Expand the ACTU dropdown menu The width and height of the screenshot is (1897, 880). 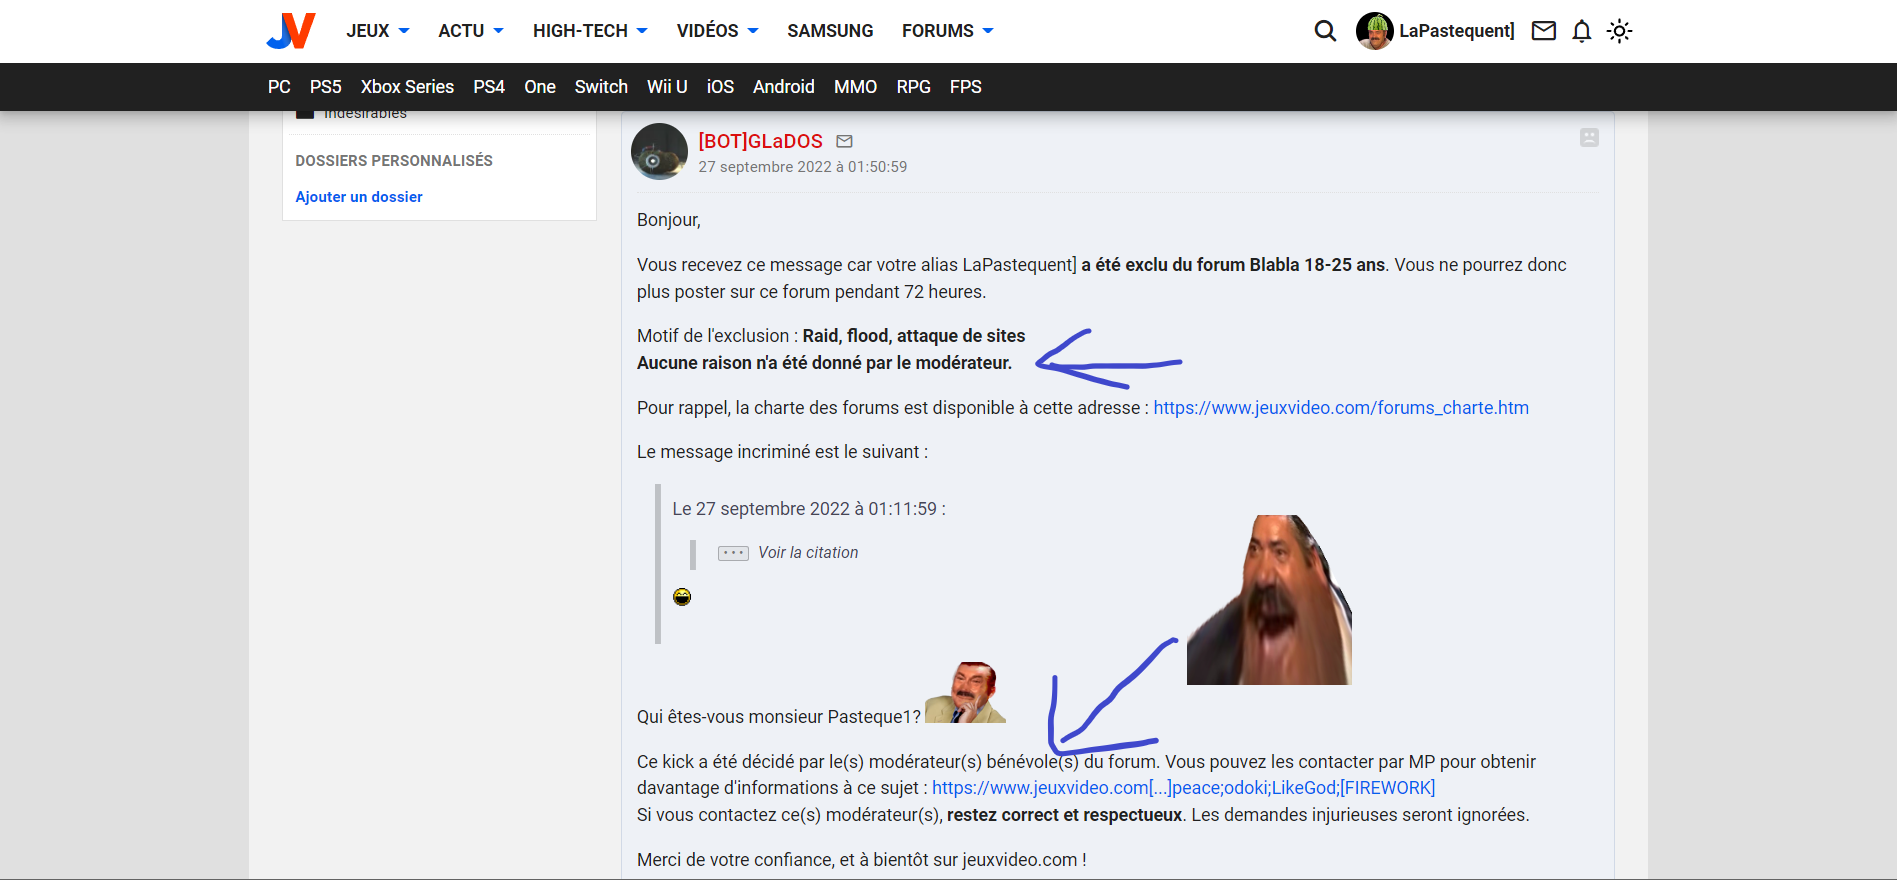point(470,31)
